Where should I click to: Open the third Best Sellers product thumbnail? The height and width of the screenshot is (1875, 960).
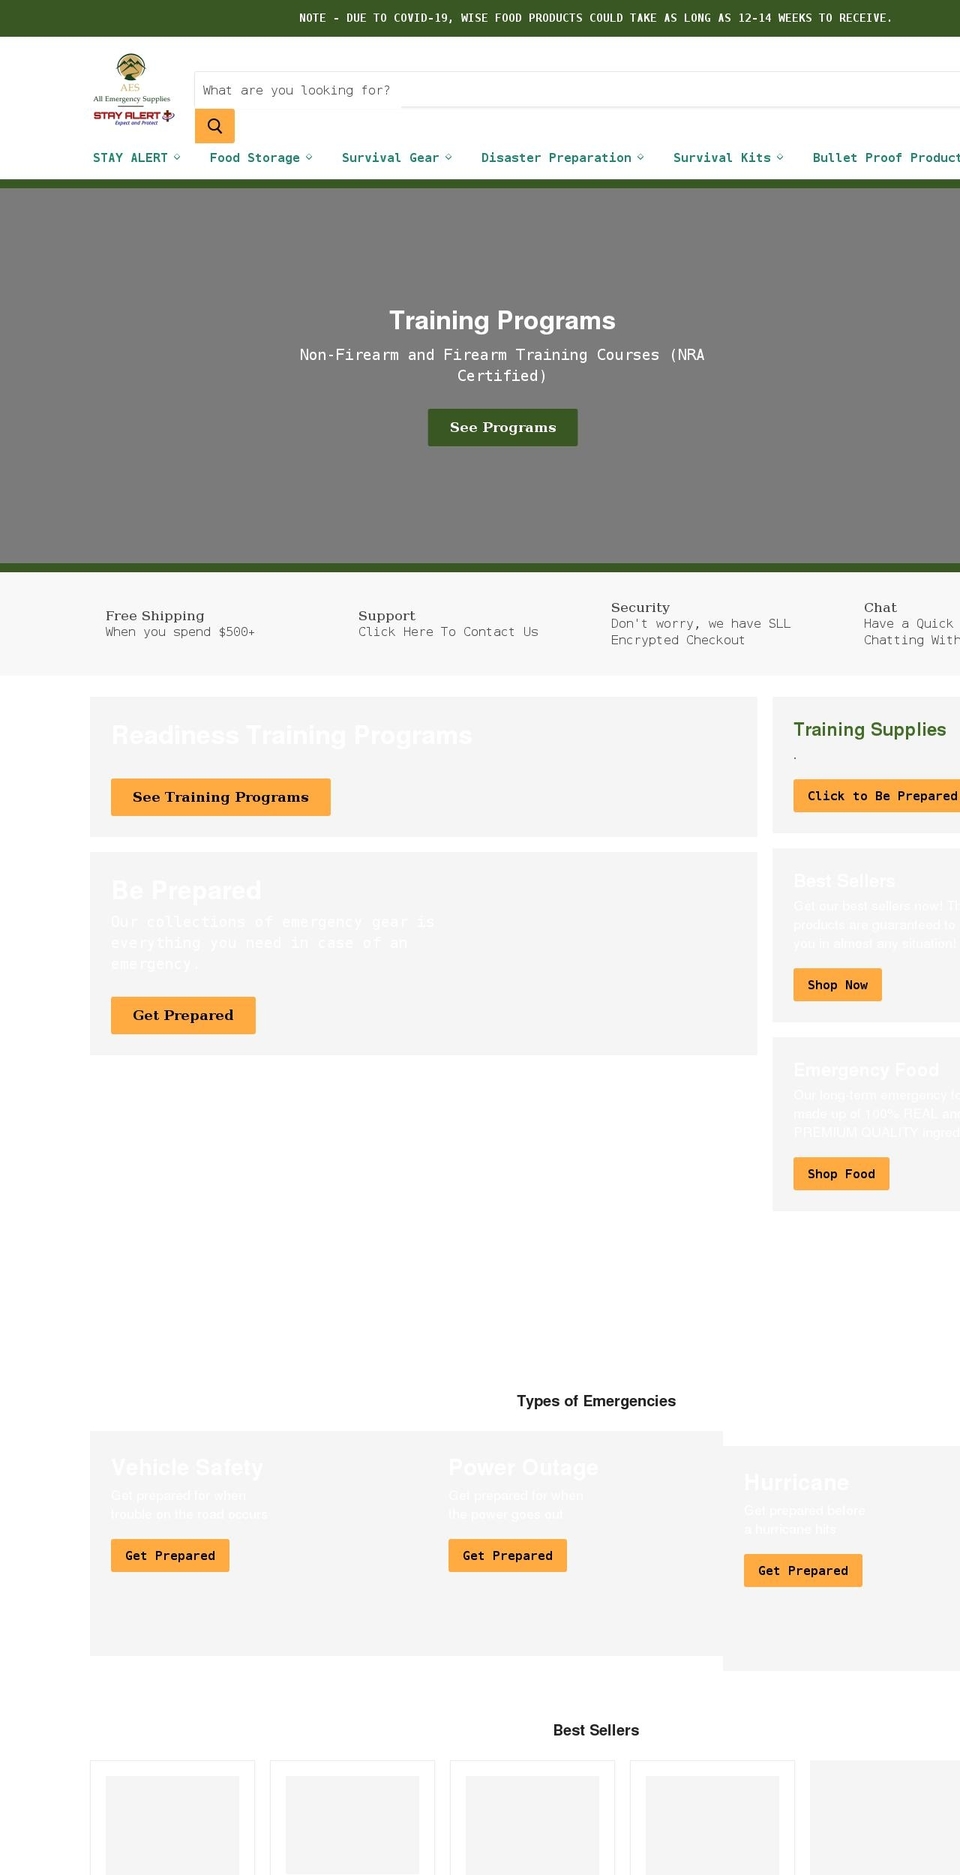tap(532, 1825)
